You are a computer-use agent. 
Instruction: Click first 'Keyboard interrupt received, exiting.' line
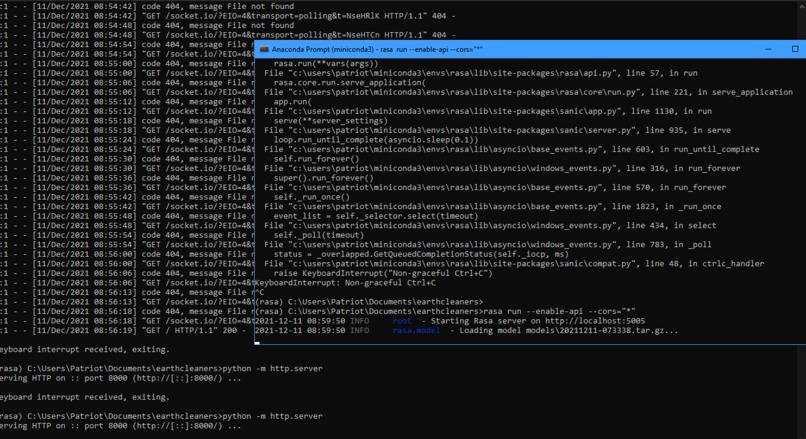pyautogui.click(x=85, y=349)
